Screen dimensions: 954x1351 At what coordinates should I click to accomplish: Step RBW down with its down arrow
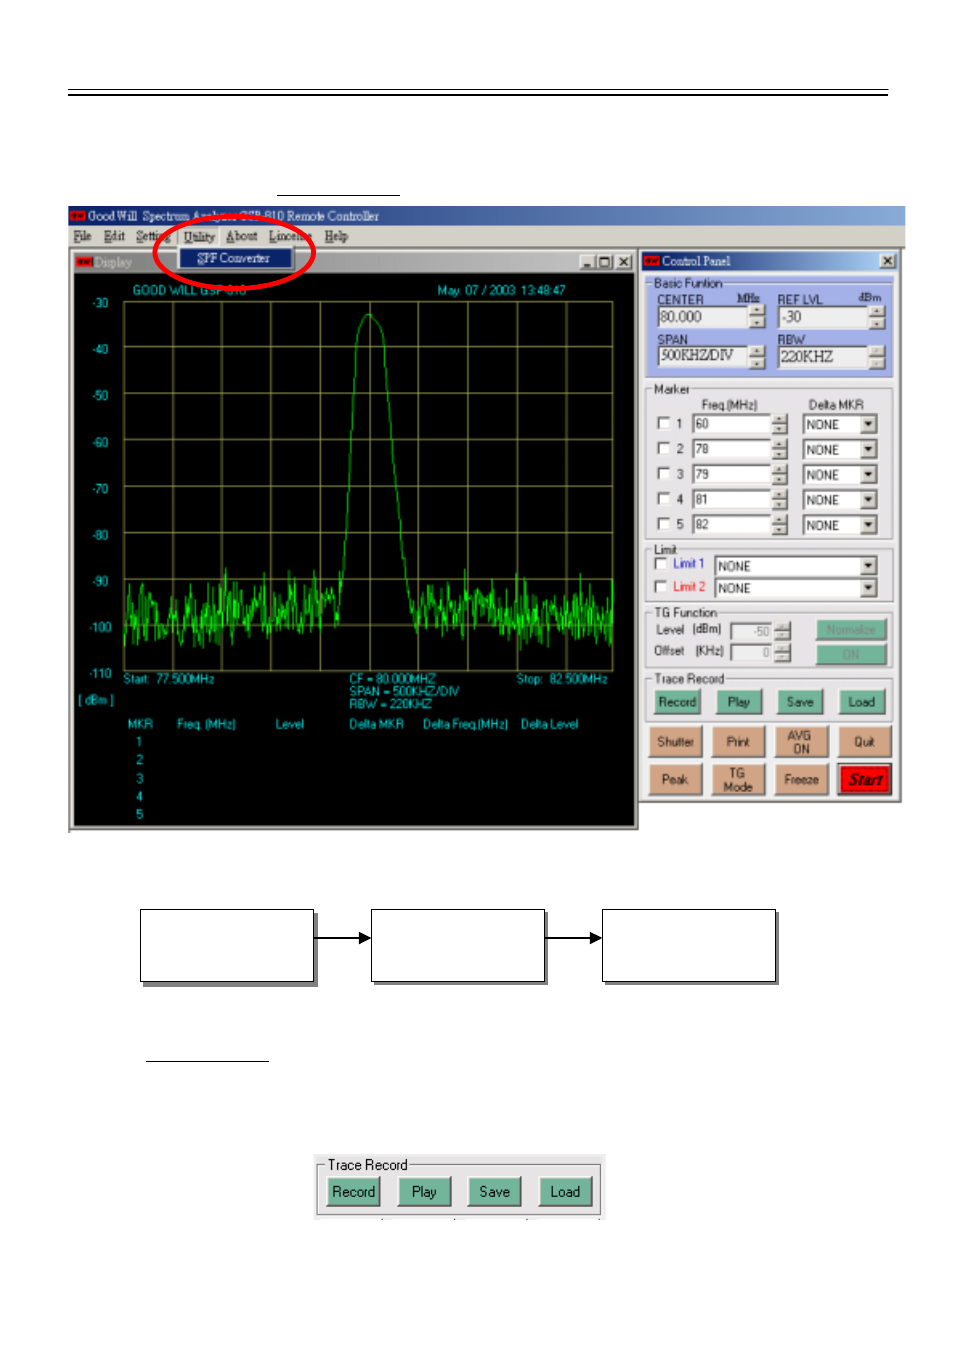pyautogui.click(x=877, y=363)
